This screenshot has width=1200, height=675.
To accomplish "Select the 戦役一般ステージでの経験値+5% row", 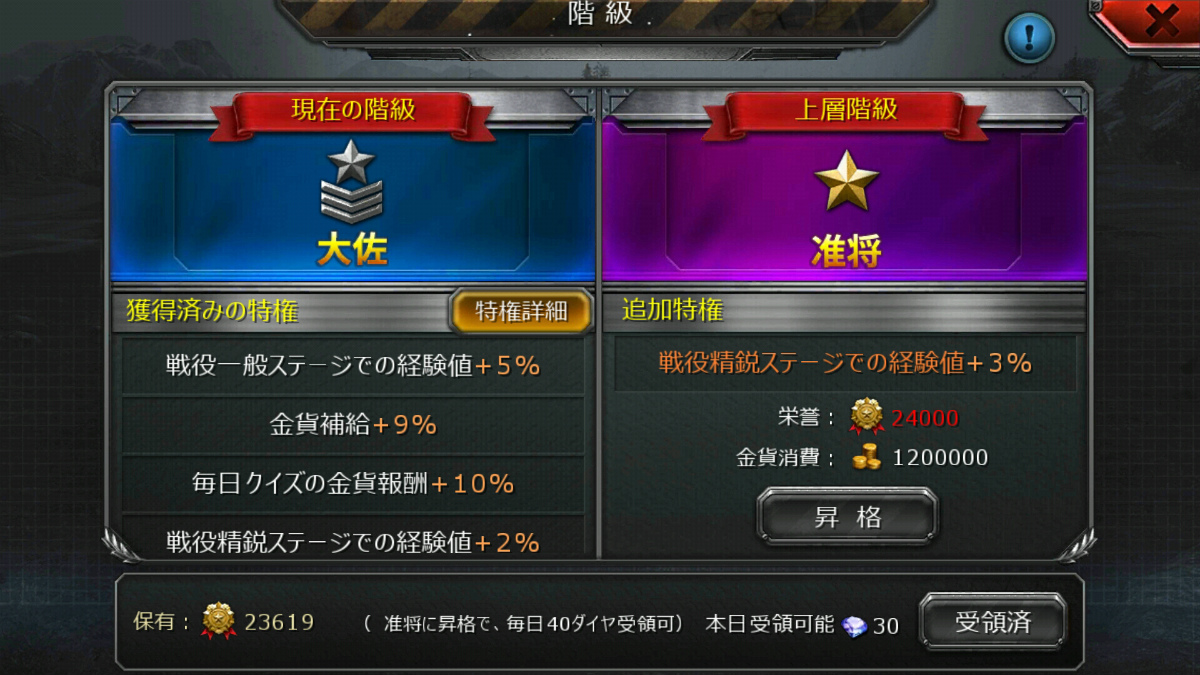I will pyautogui.click(x=352, y=366).
